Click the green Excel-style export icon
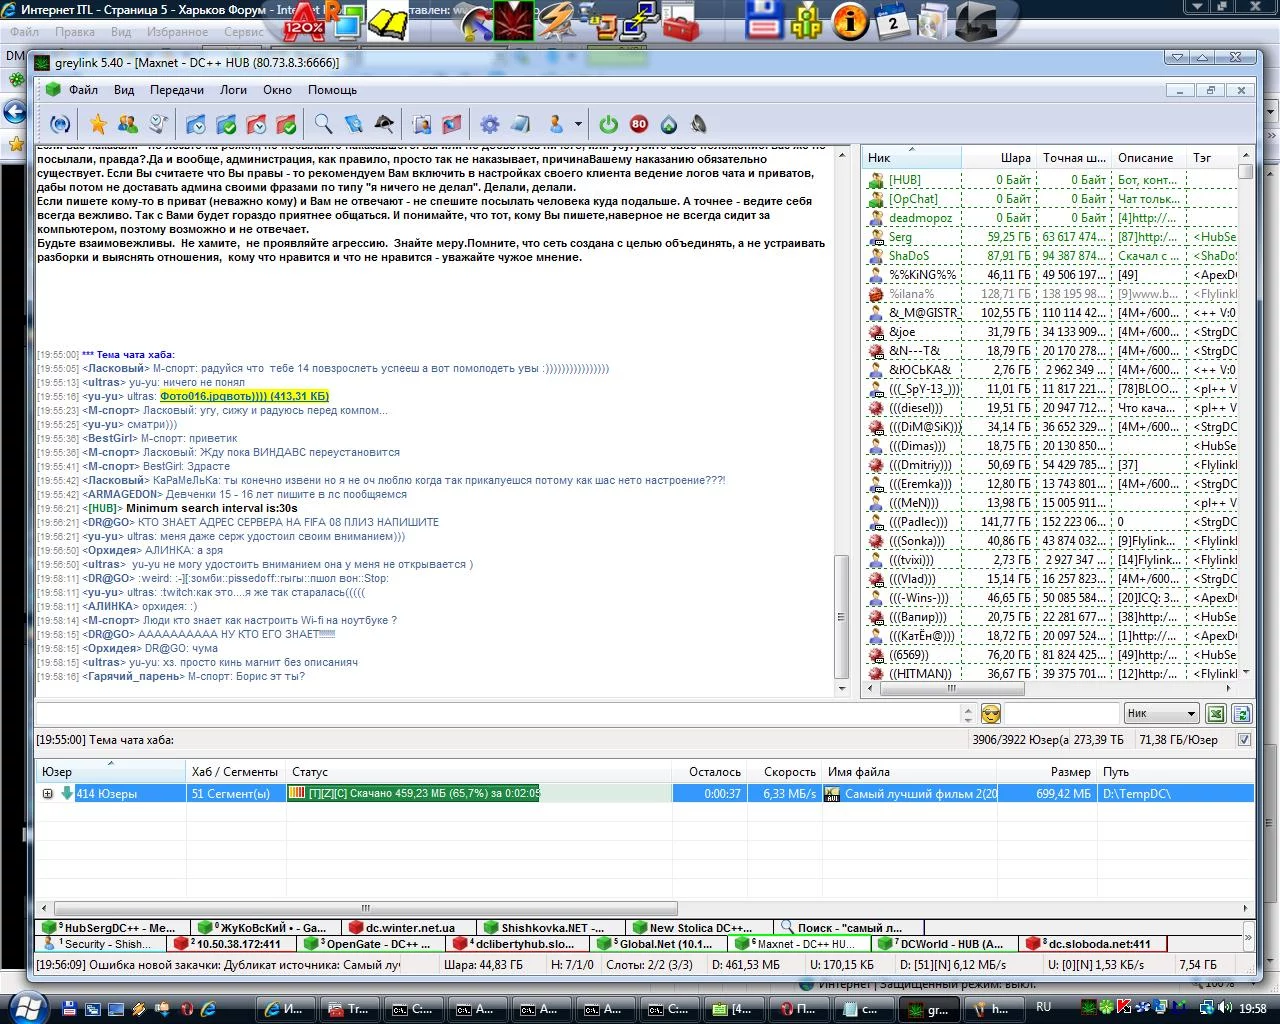The width and height of the screenshot is (1280, 1024). tap(1216, 713)
